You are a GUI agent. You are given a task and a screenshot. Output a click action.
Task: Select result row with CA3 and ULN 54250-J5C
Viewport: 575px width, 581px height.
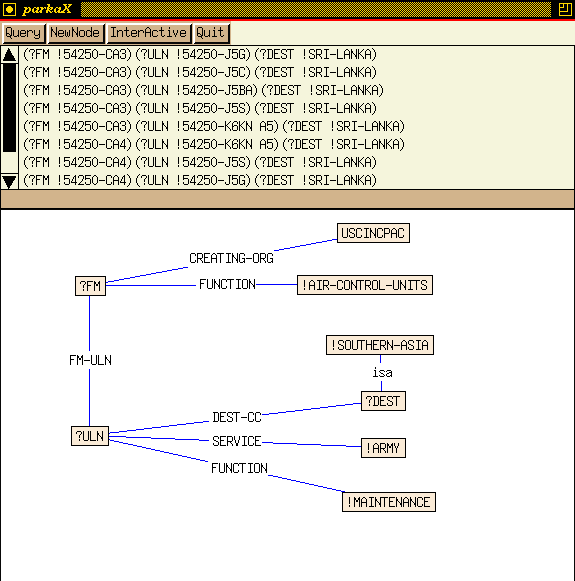(x=200, y=72)
